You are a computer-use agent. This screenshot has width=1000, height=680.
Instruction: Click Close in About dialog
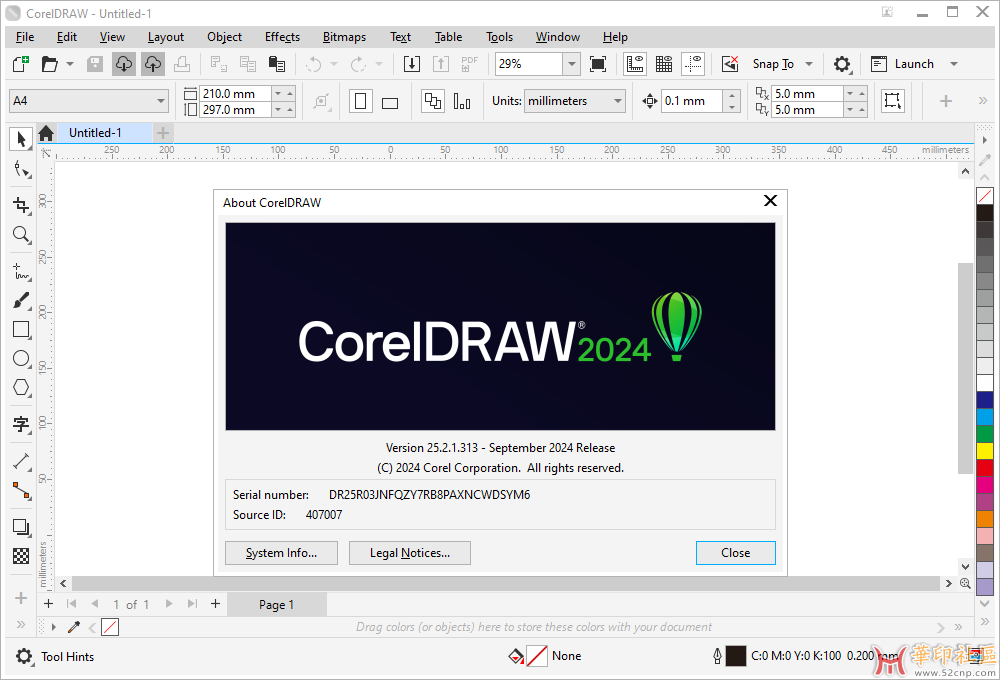pyautogui.click(x=735, y=553)
